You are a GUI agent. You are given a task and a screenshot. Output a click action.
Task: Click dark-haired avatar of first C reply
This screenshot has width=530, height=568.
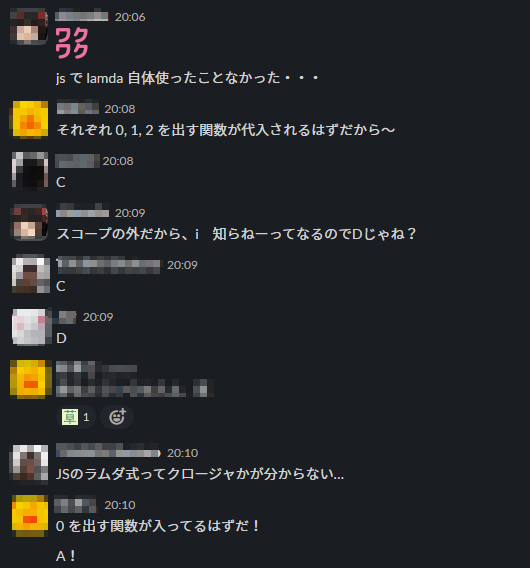[x=30, y=171]
